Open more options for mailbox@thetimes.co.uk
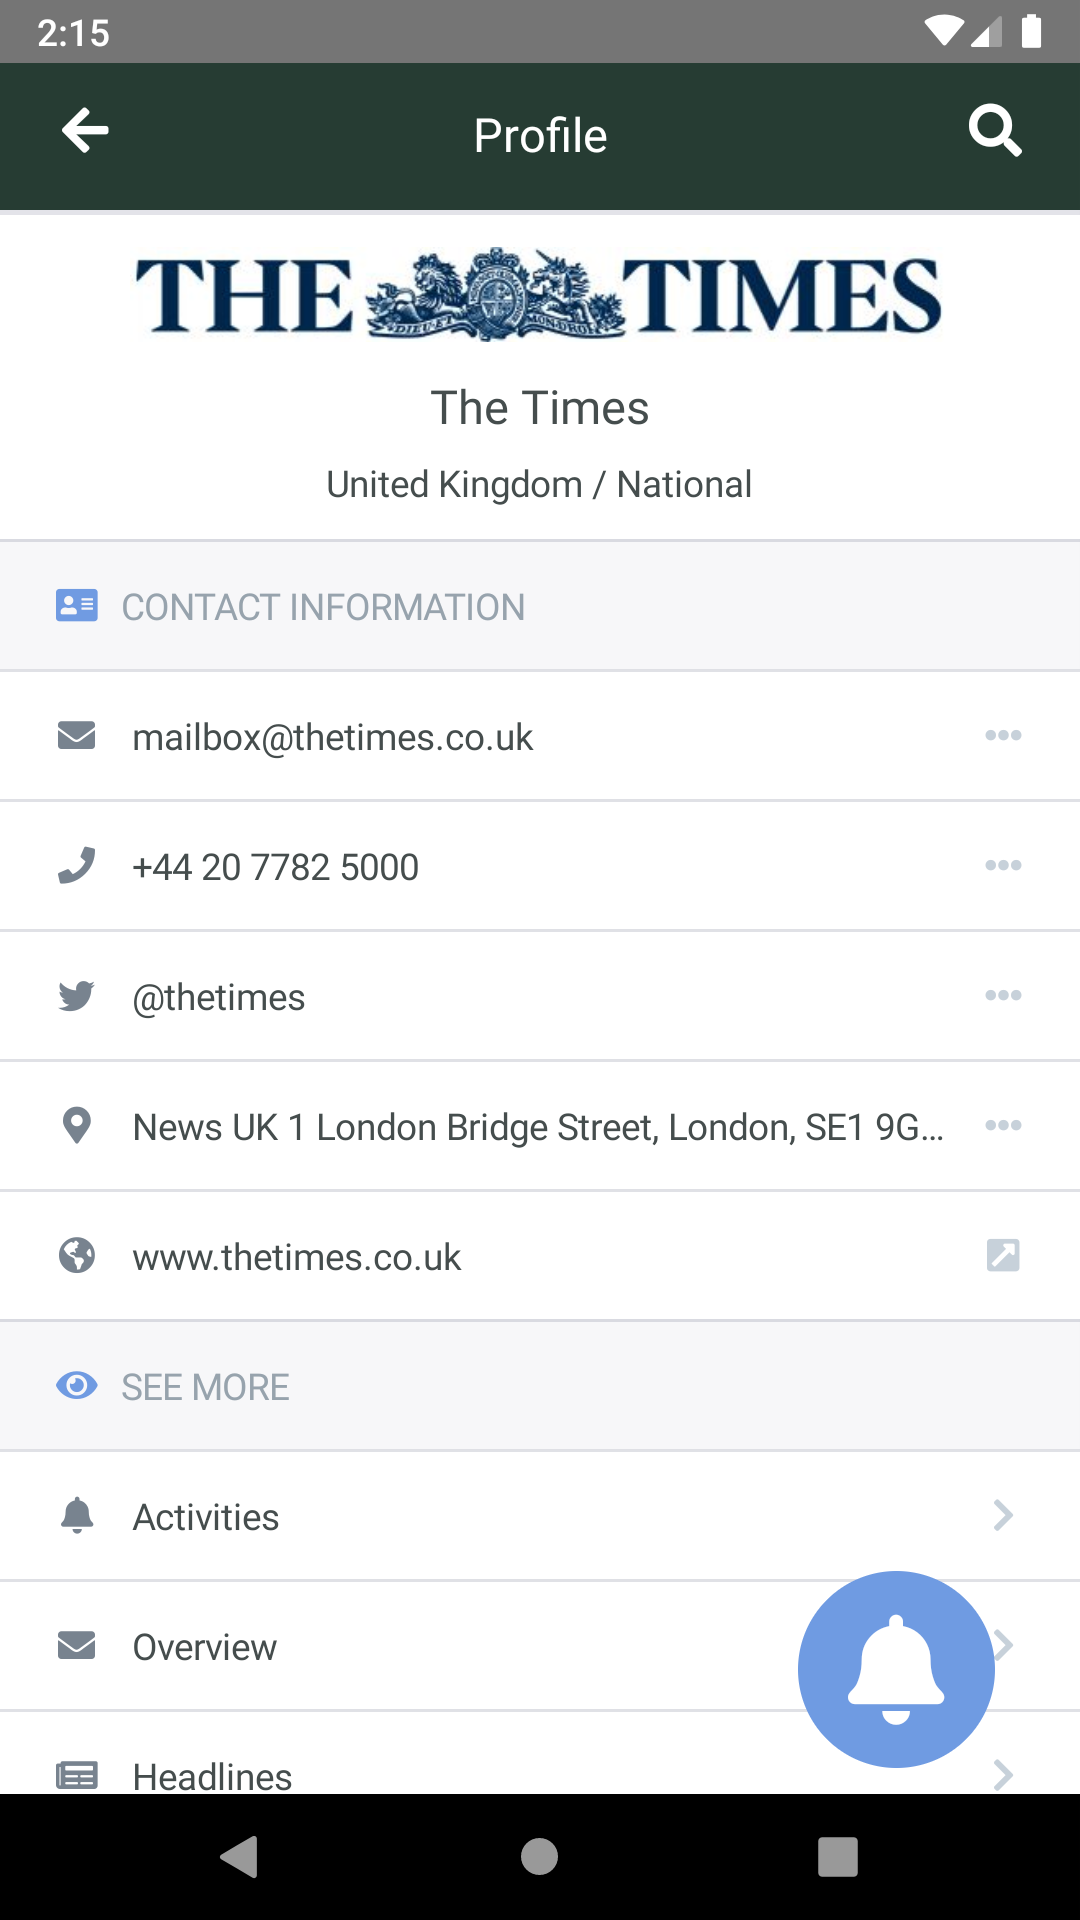 tap(1003, 736)
